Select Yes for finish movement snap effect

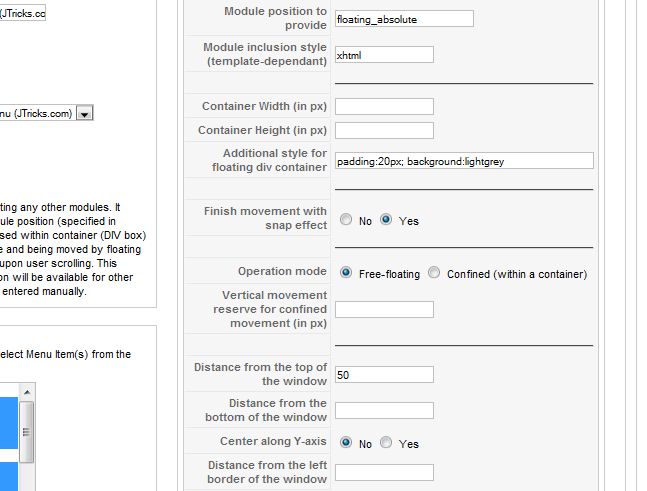[386, 220]
